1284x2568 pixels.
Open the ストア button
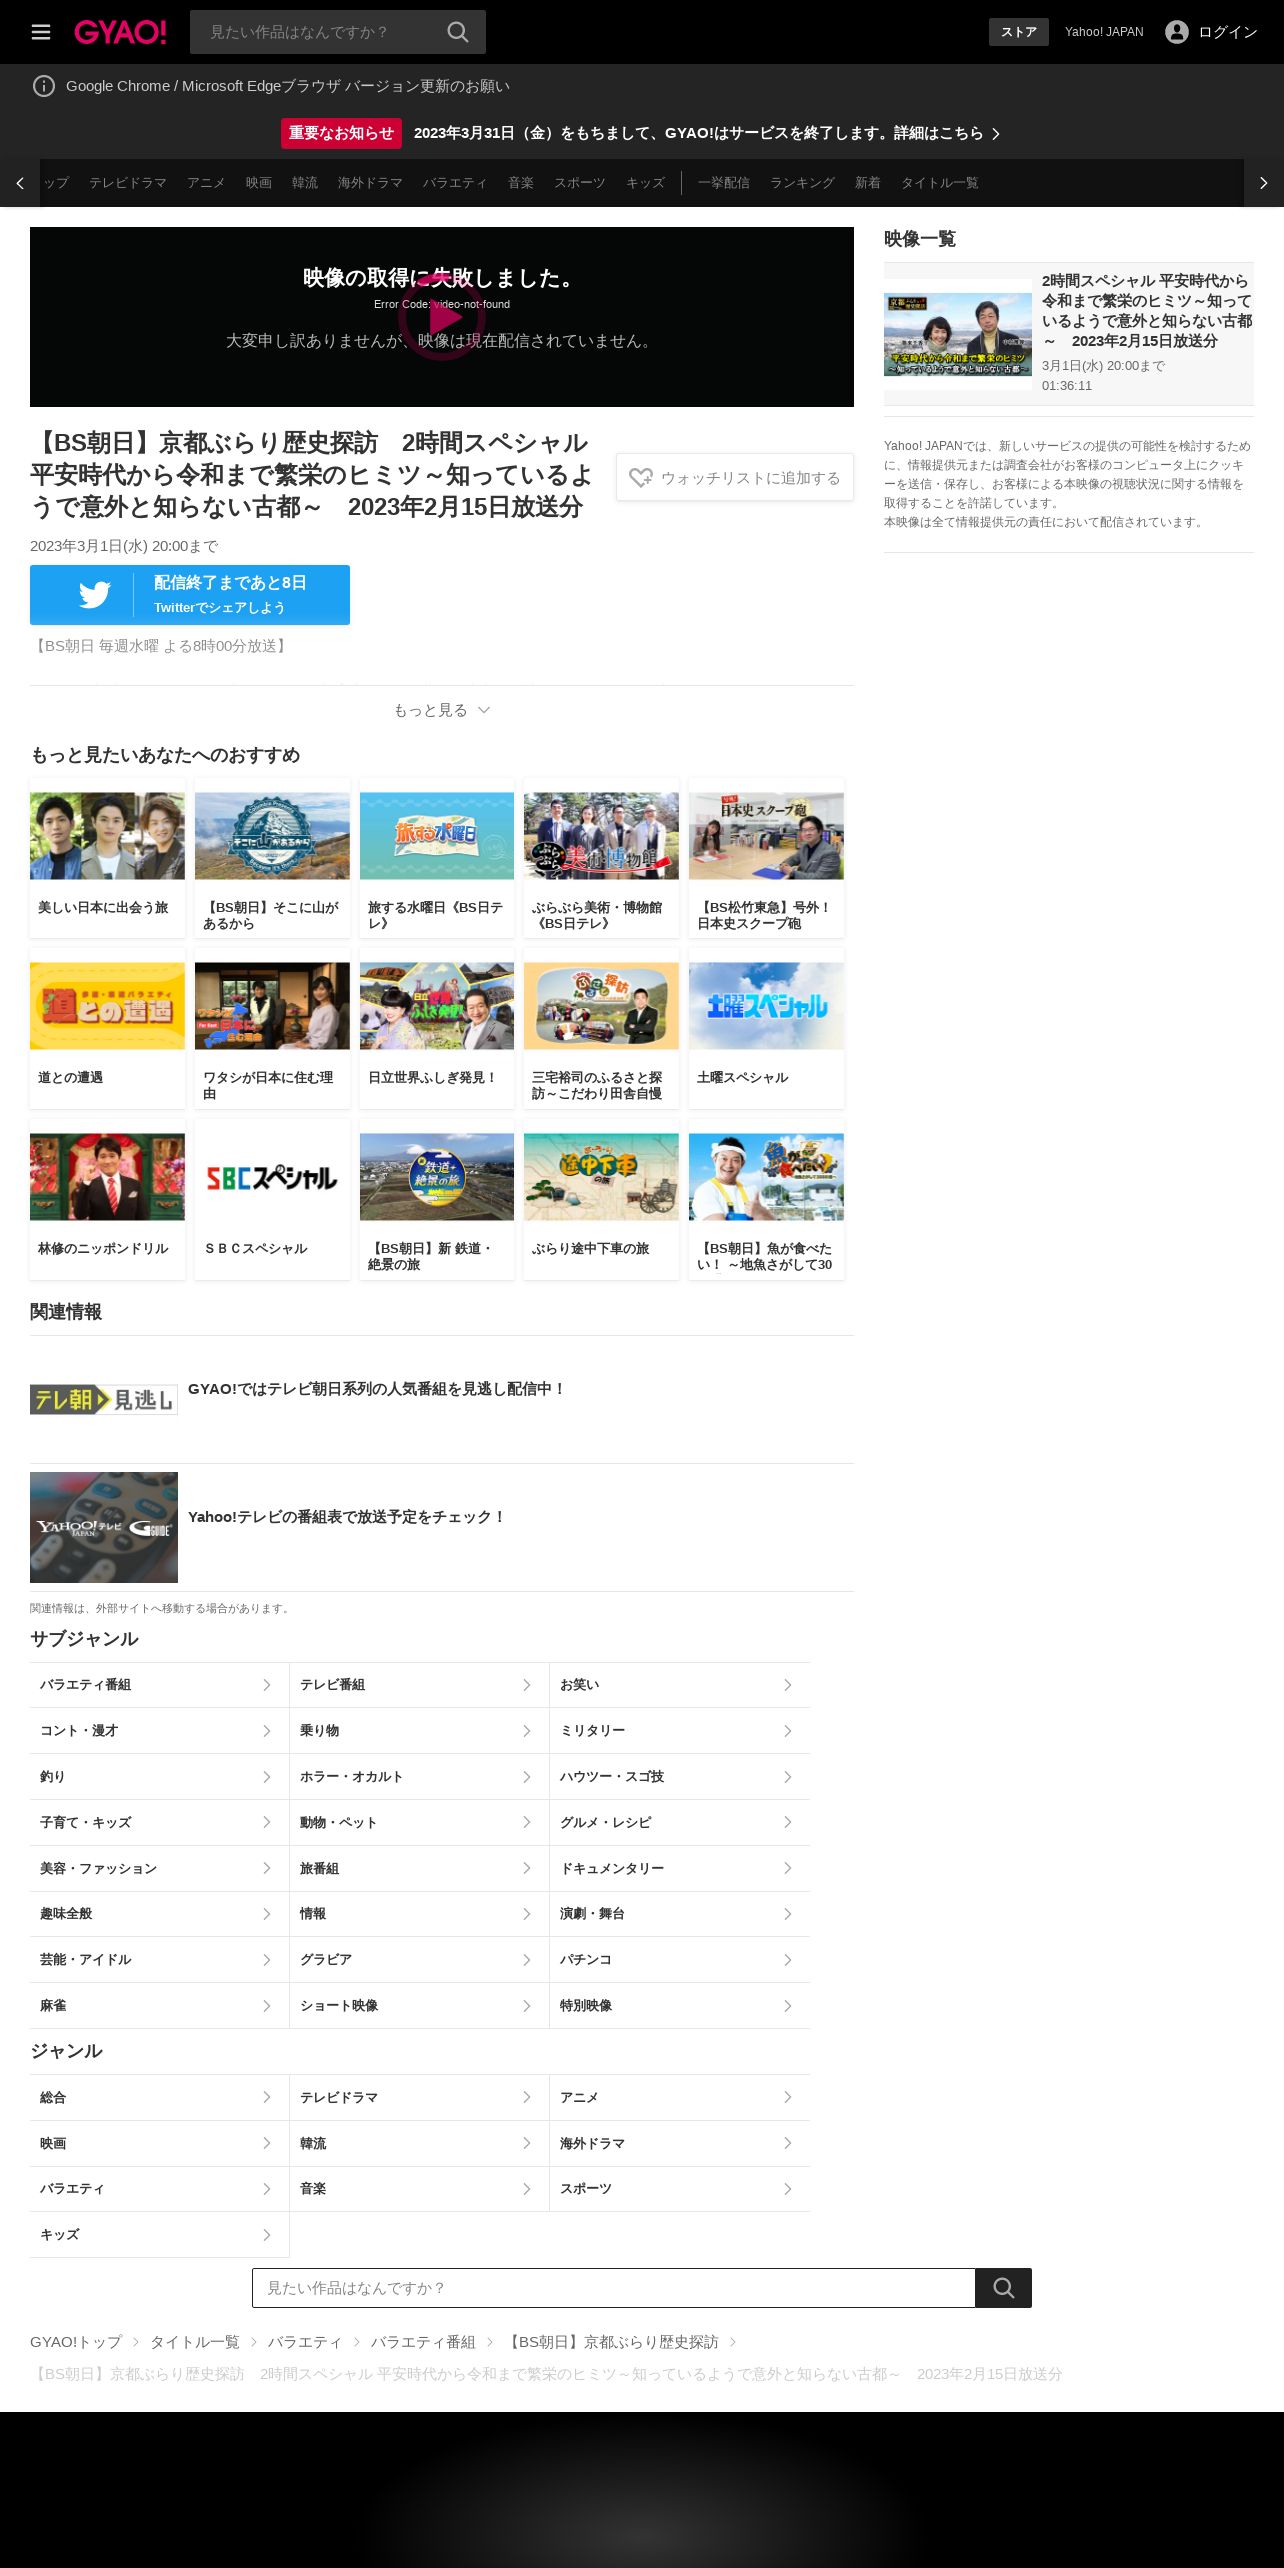pyautogui.click(x=1019, y=32)
